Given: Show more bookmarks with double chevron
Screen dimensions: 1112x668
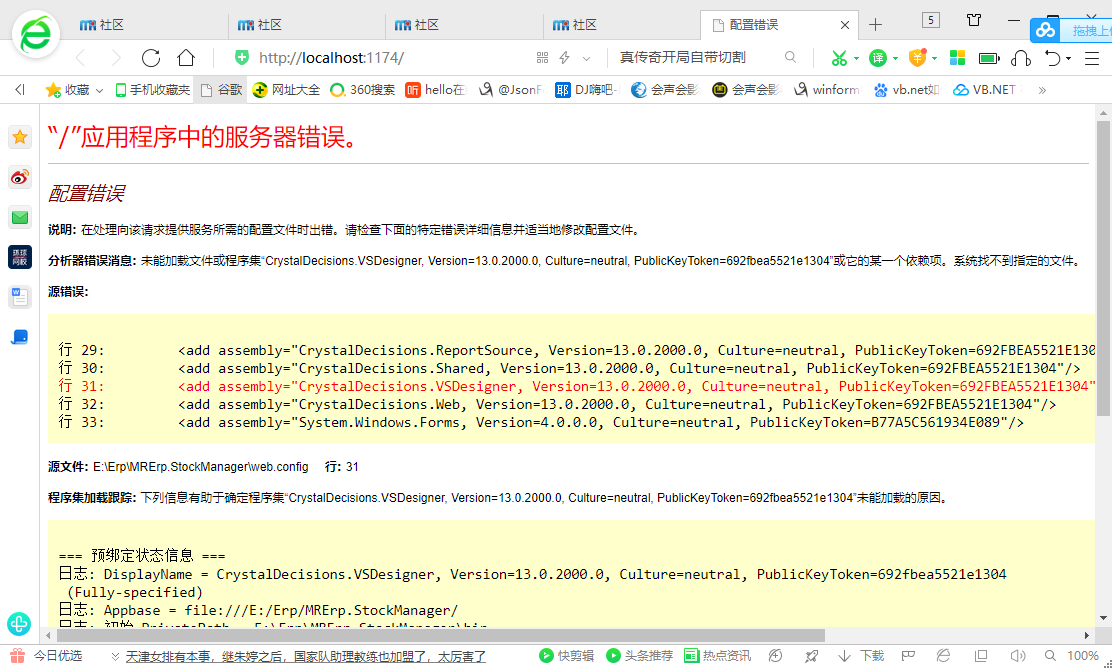Looking at the screenshot, I should [x=1042, y=90].
